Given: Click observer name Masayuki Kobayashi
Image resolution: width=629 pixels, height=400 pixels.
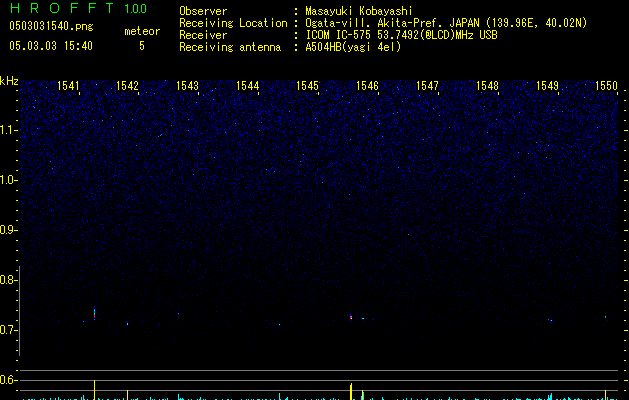Looking at the screenshot, I should pos(359,11).
